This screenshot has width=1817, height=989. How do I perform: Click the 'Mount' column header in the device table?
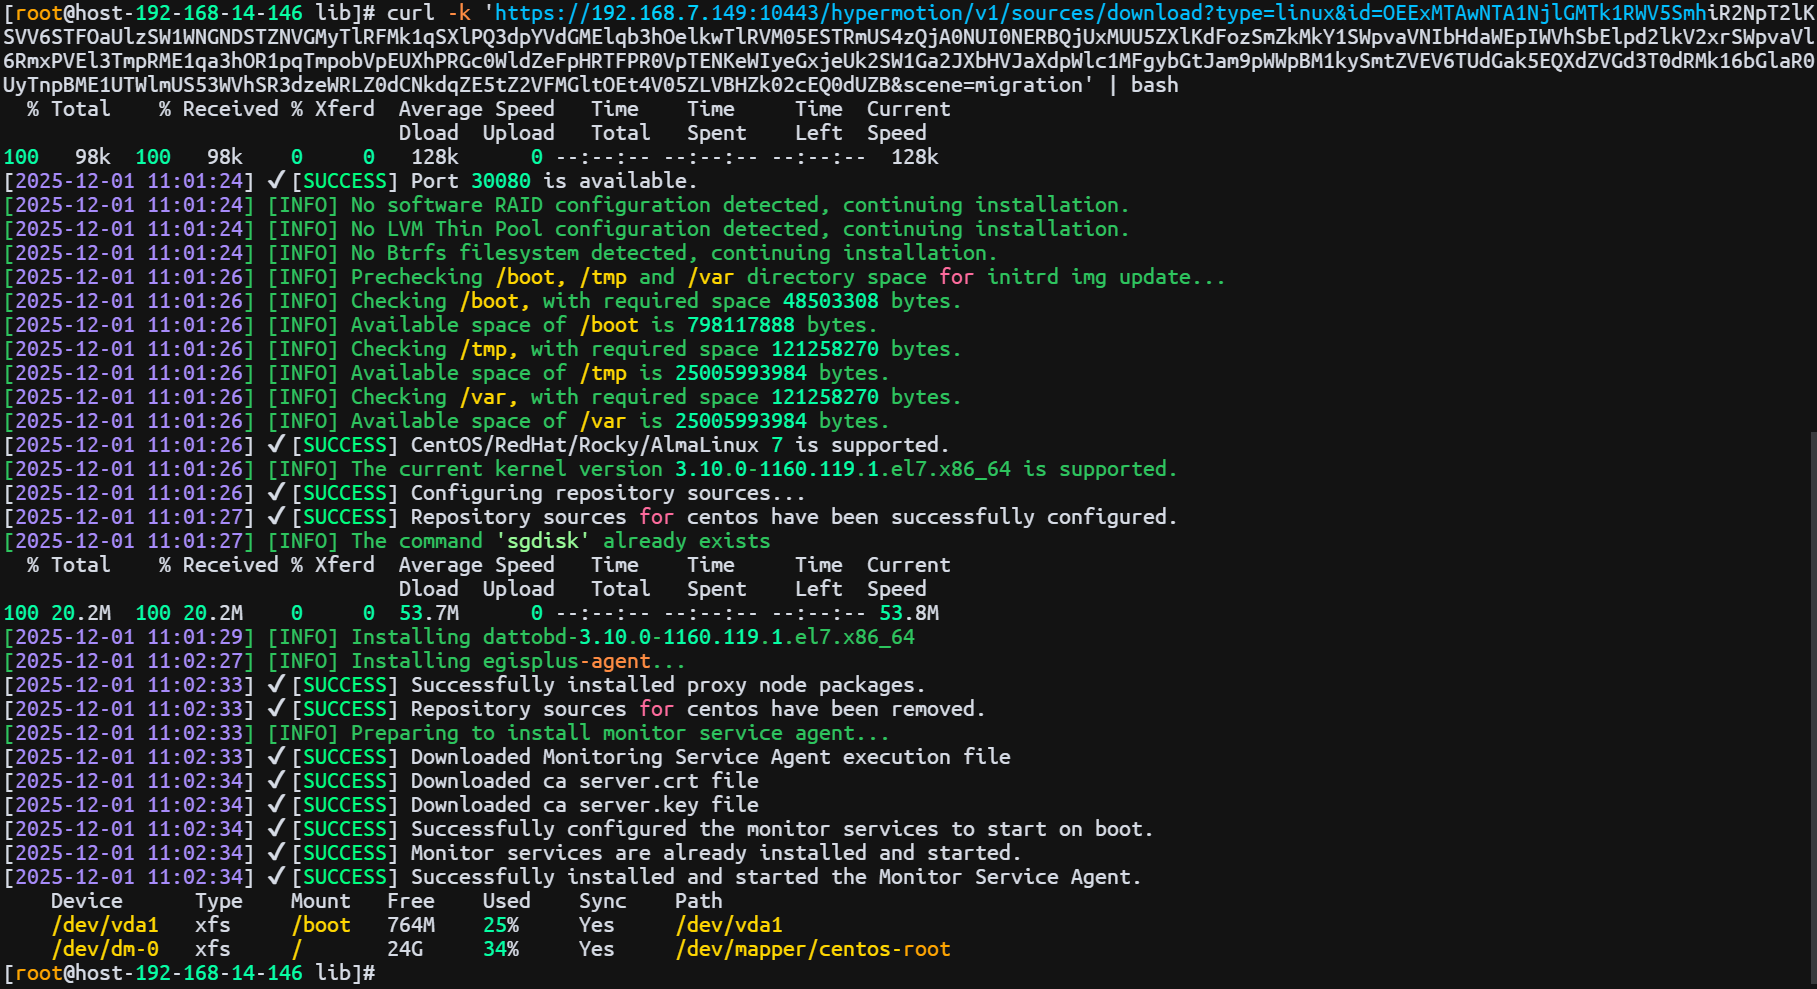[x=320, y=901]
